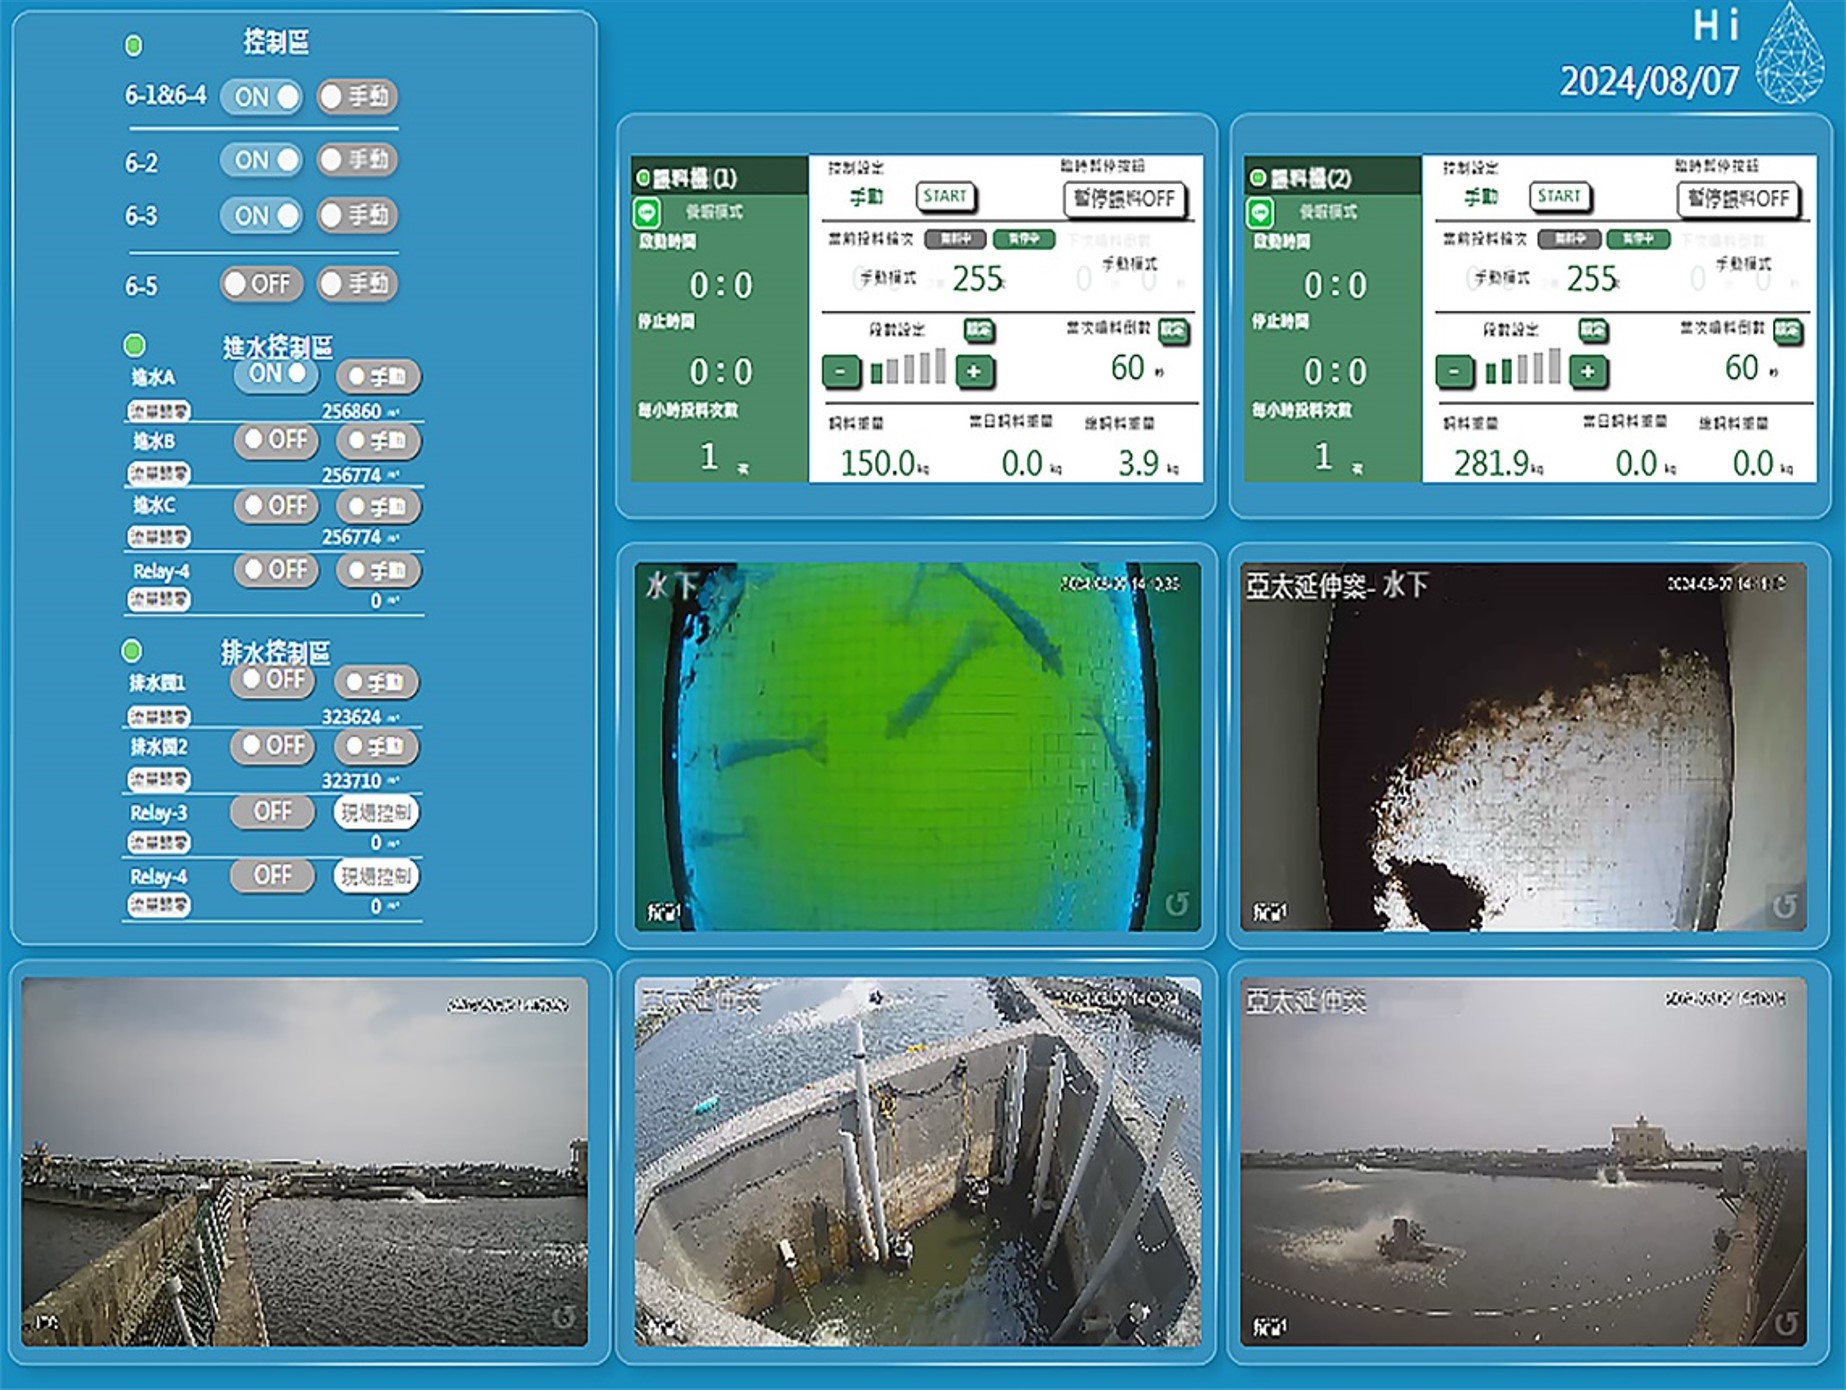Click the green status dot beside 進水控制區

[x=134, y=346]
